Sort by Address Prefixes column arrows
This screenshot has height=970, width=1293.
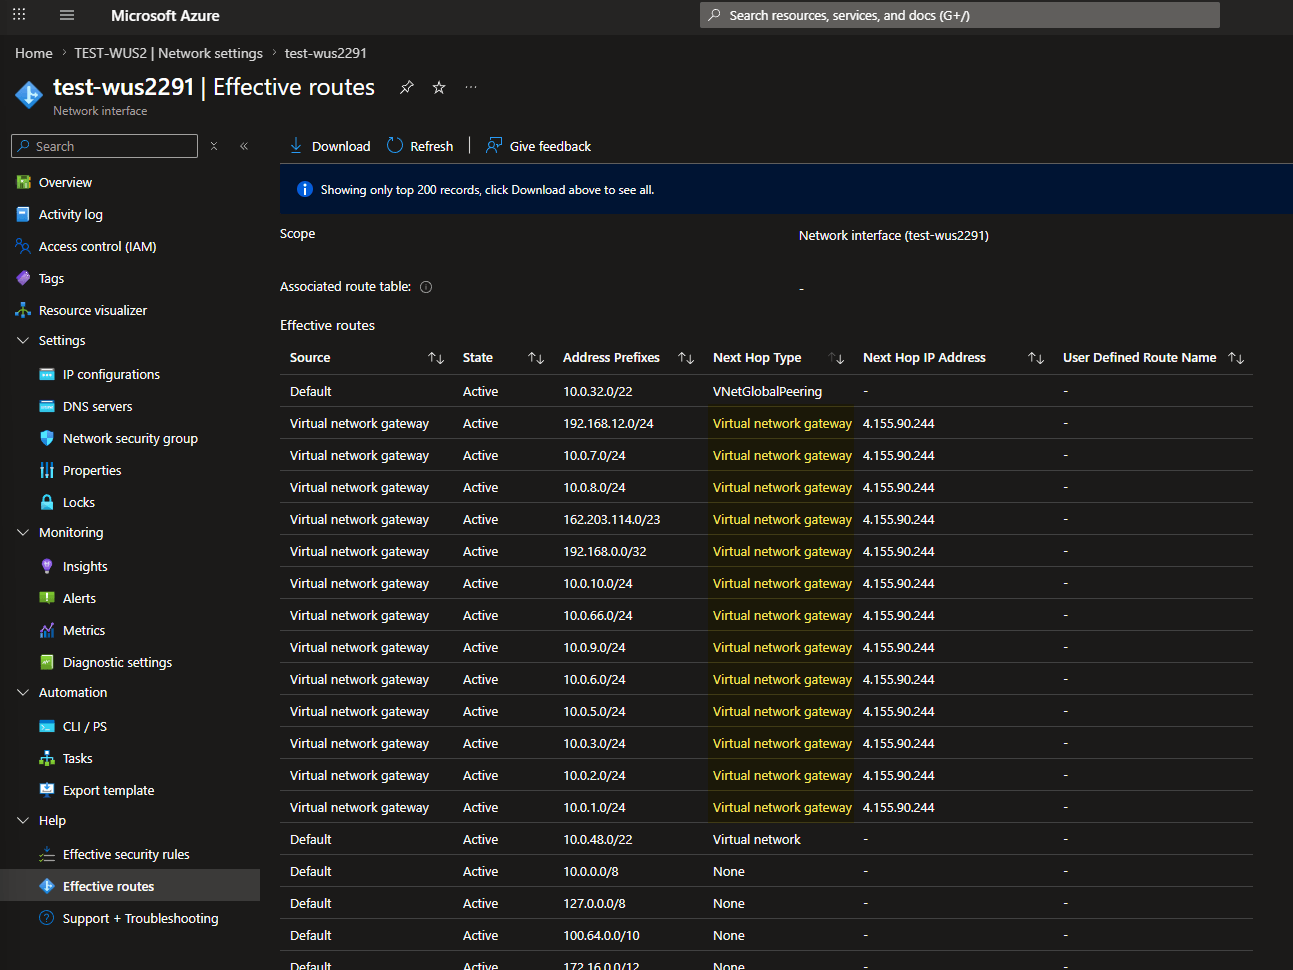(x=686, y=358)
